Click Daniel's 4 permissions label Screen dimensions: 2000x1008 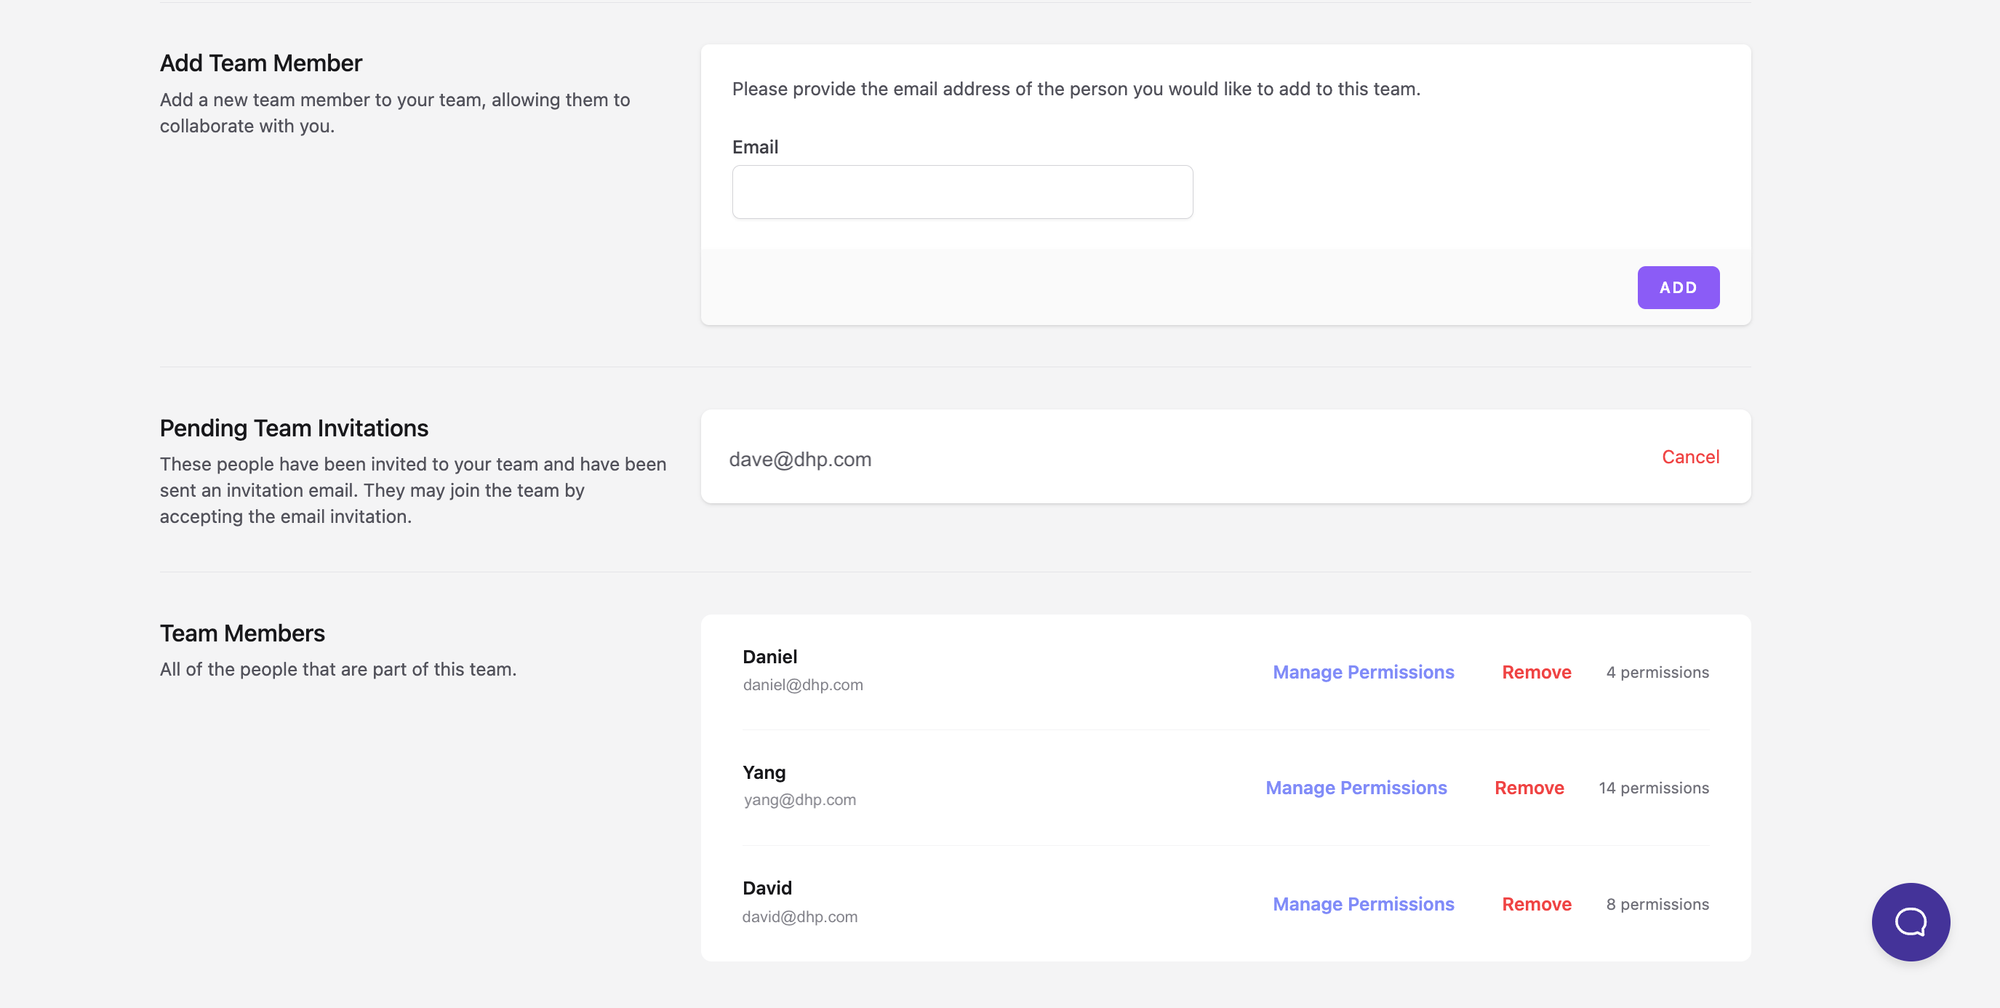click(x=1657, y=672)
